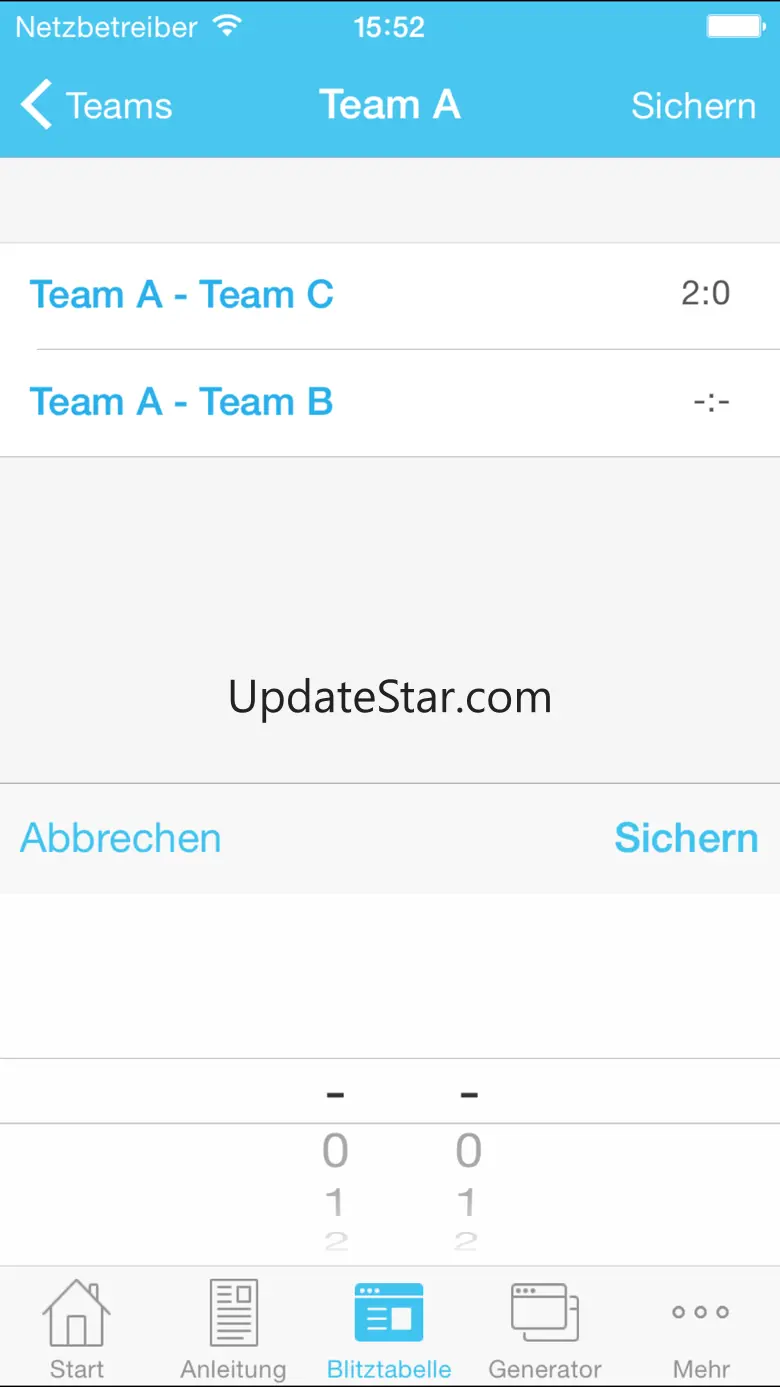
Task: Select the Blitztabelle tab icon
Action: click(389, 1312)
